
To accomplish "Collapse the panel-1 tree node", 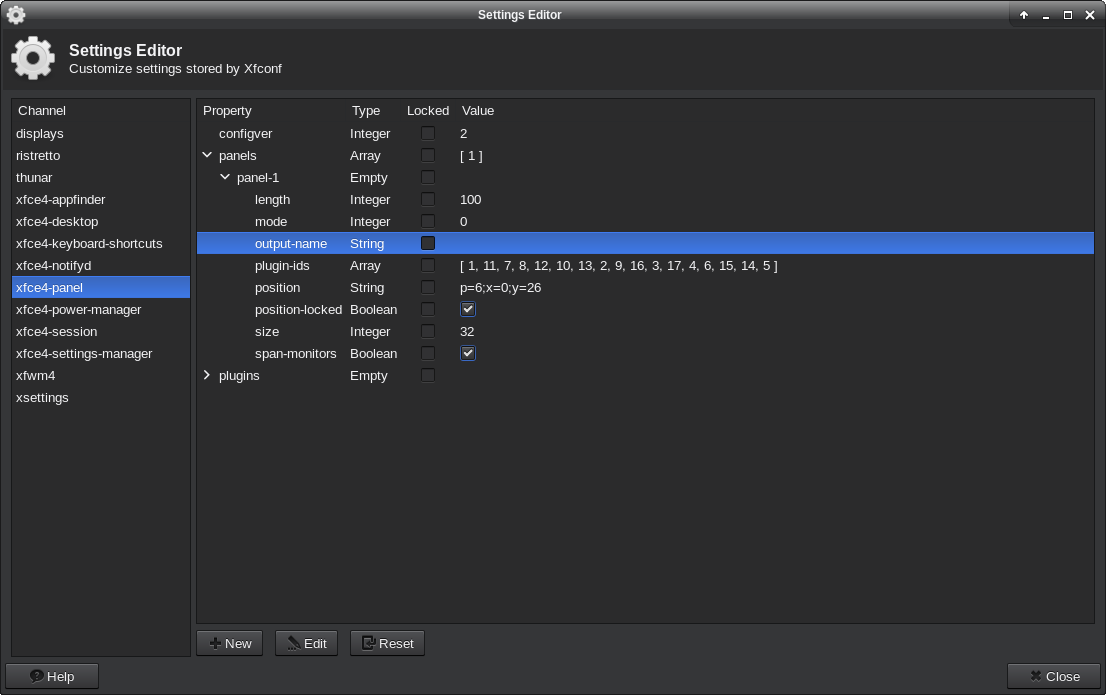I will pos(225,178).
